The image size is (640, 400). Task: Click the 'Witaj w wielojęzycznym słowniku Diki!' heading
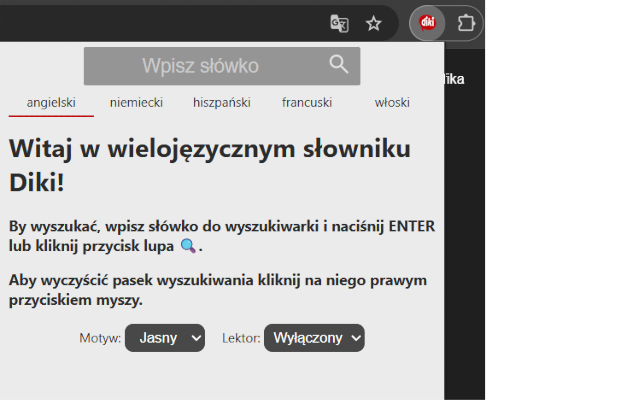[x=210, y=165]
